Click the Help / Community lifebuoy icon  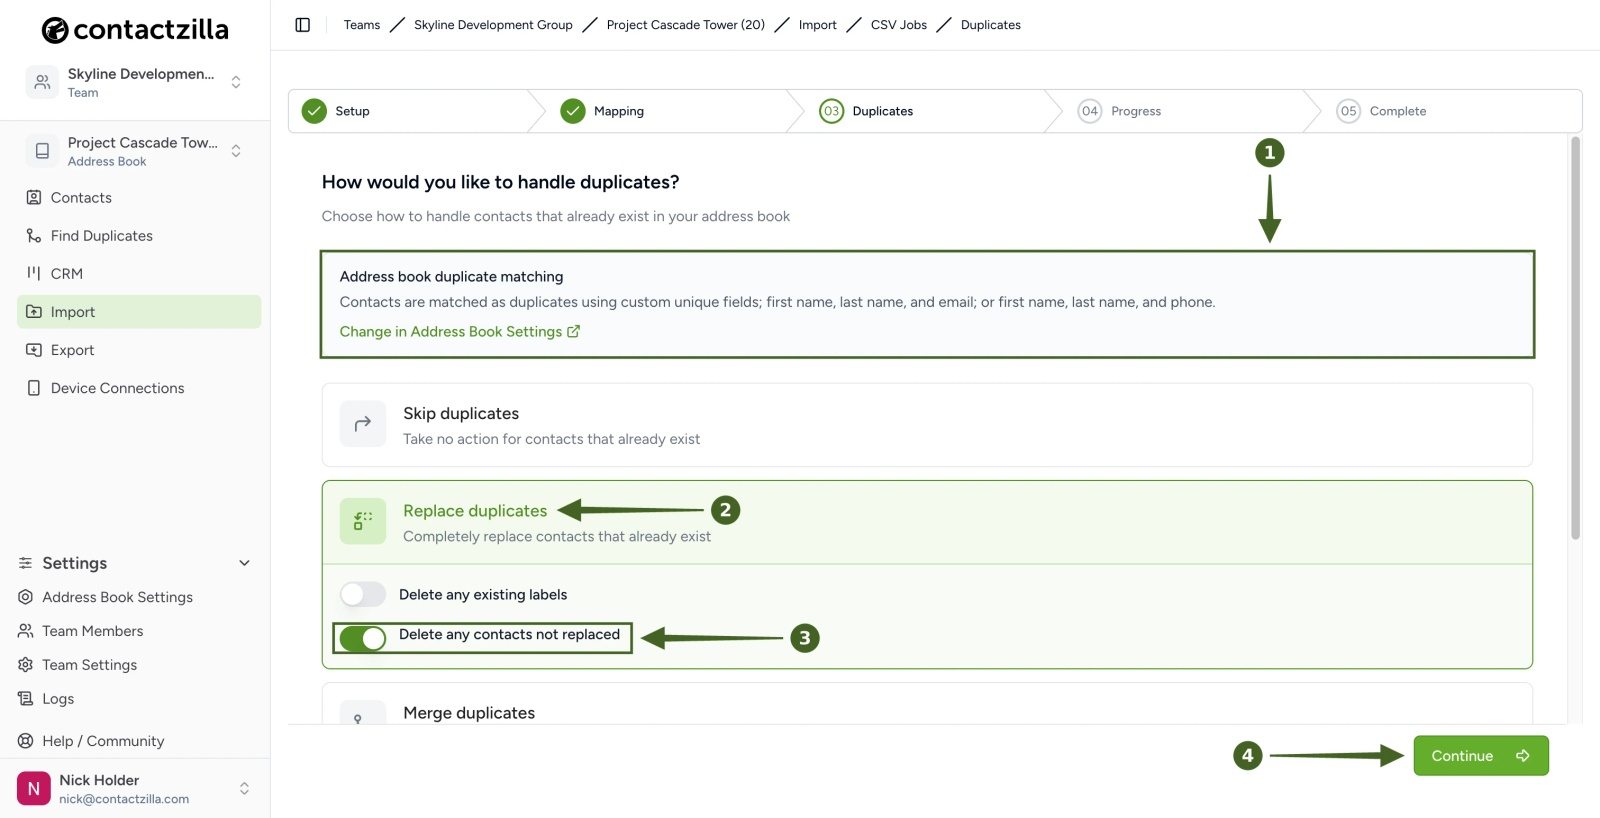(26, 741)
